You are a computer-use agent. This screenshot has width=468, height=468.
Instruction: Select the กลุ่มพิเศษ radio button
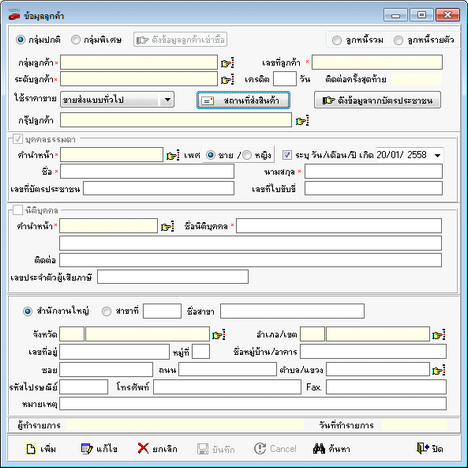click(76, 40)
